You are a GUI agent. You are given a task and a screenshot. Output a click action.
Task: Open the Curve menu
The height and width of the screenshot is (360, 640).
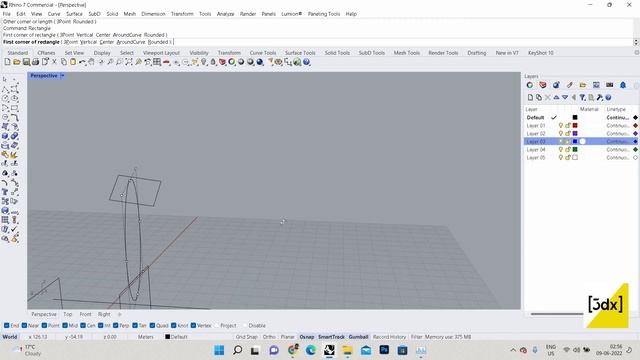tap(54, 14)
